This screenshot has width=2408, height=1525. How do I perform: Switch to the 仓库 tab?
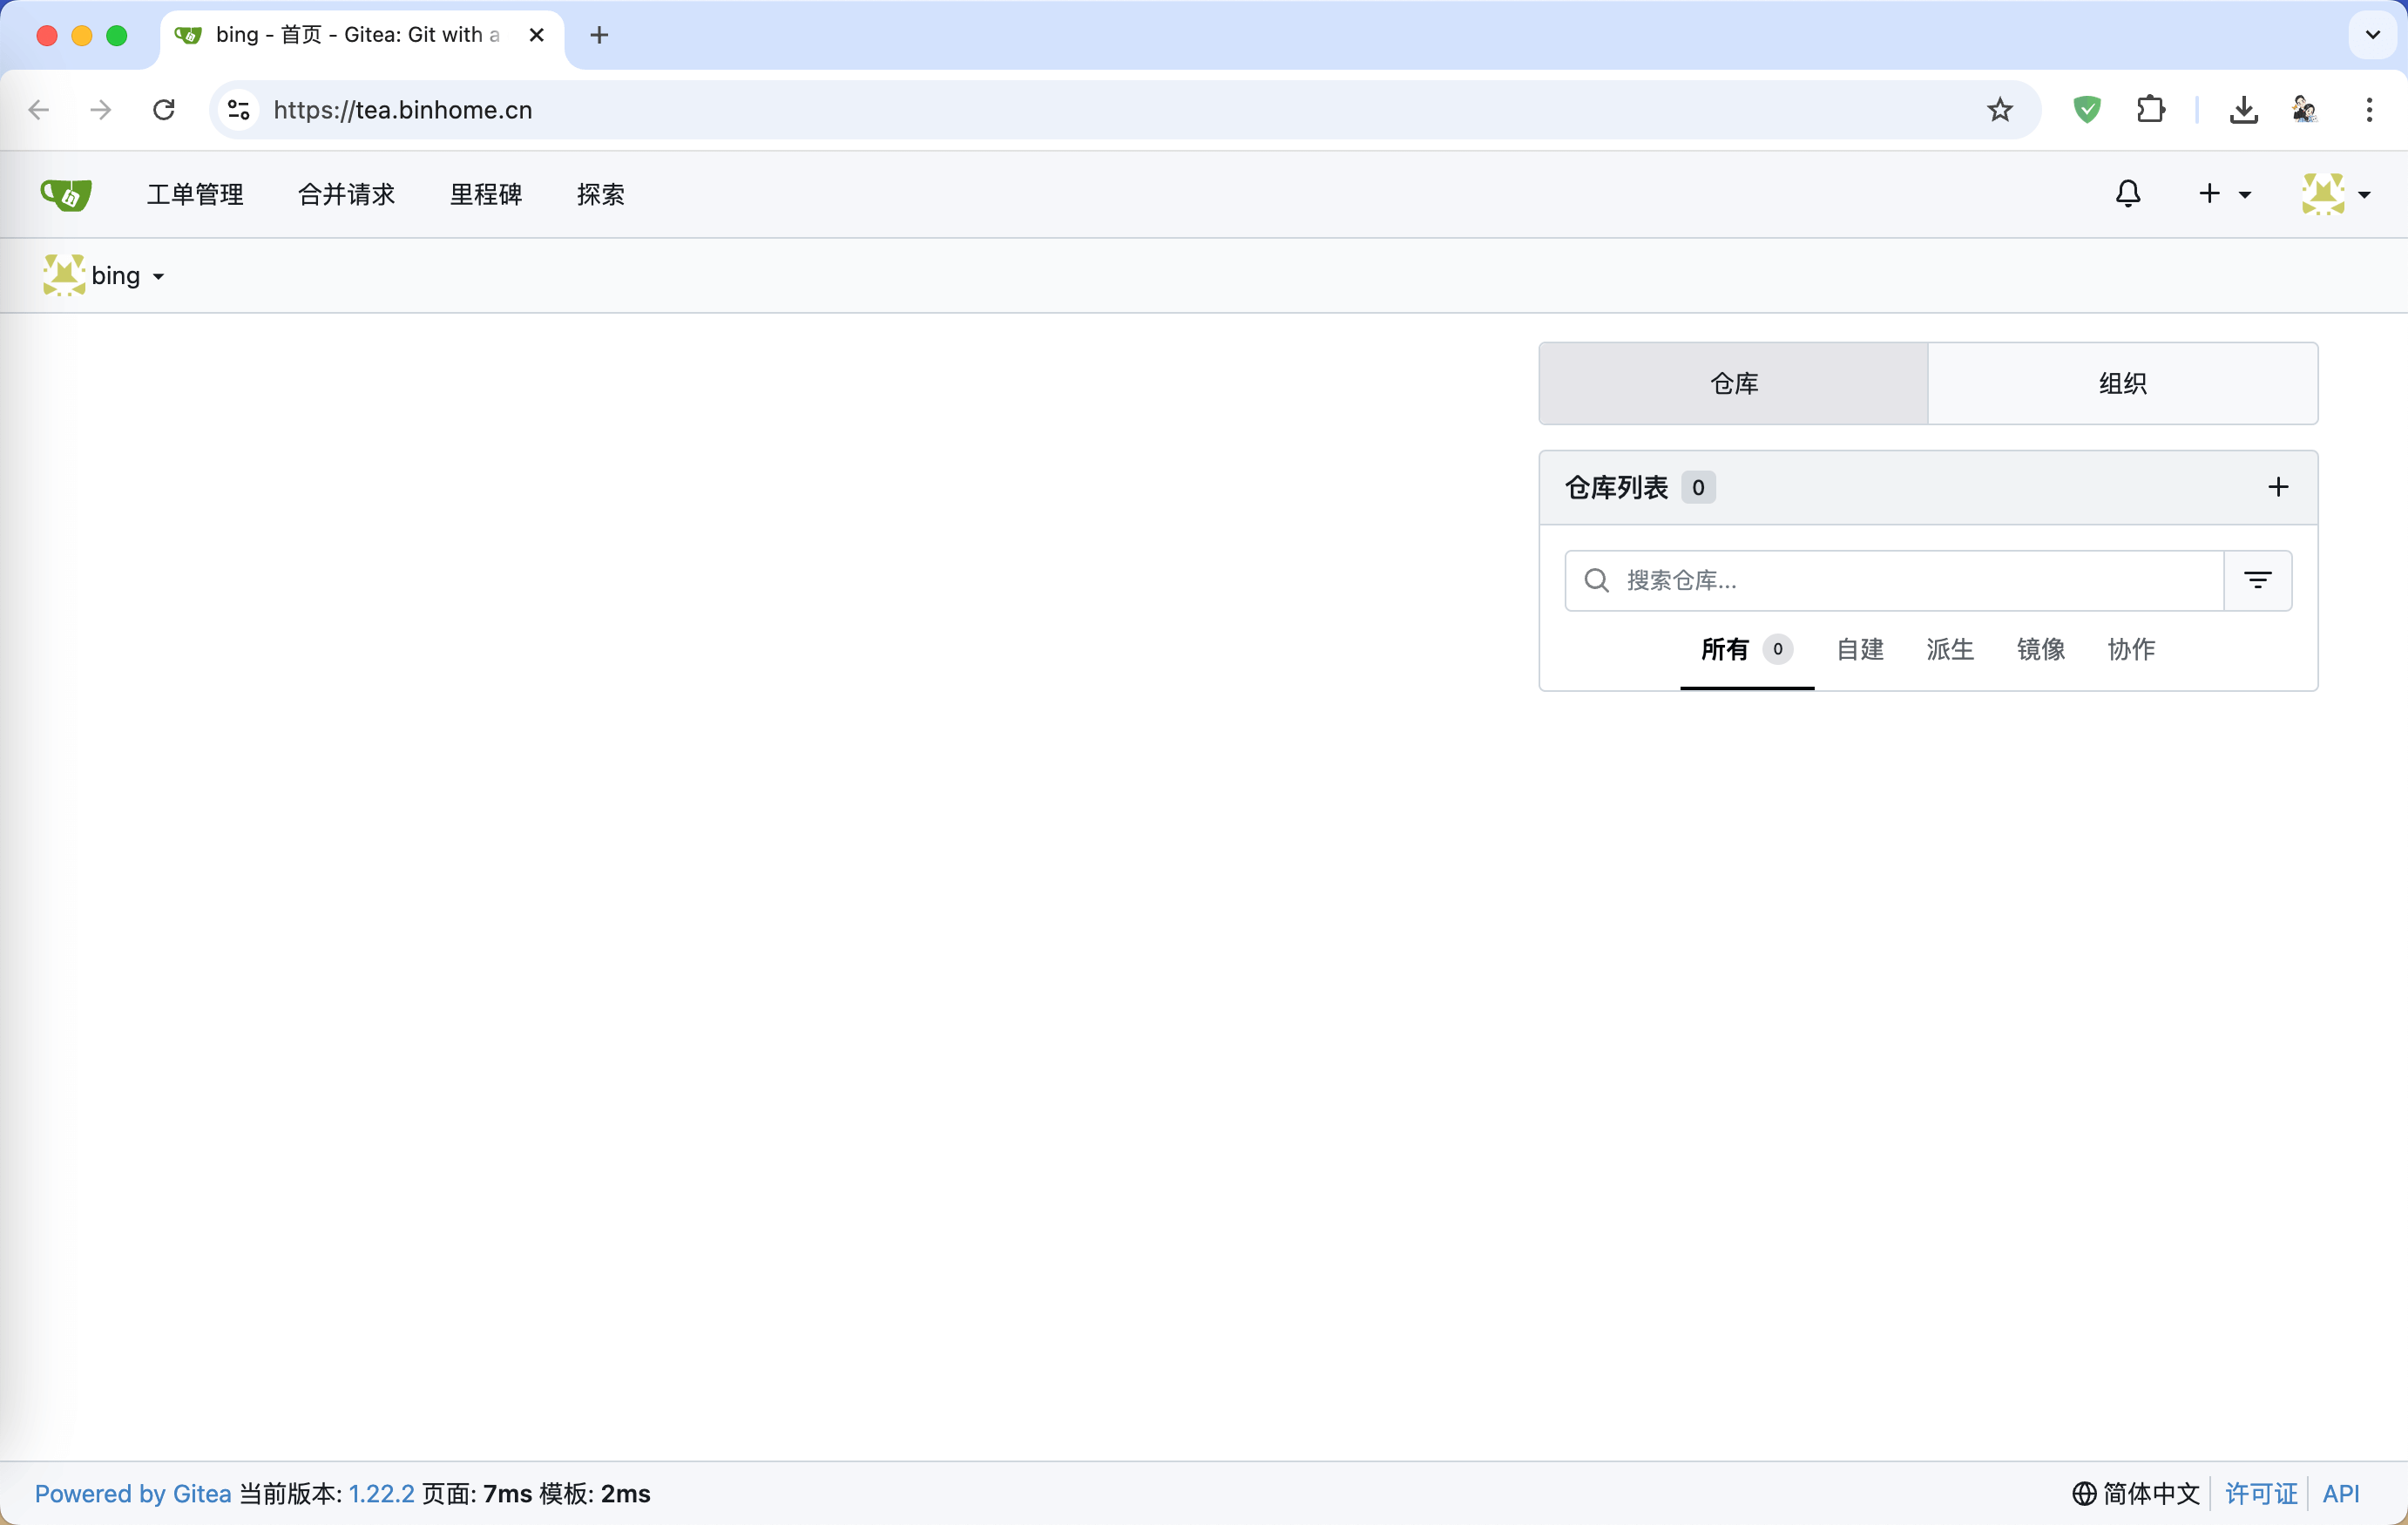[1734, 383]
